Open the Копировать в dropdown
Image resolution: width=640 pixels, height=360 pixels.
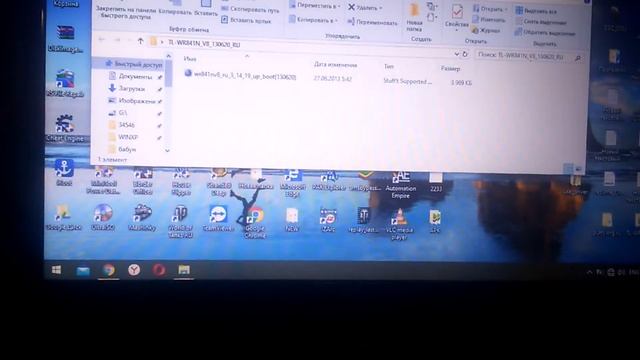[313, 20]
